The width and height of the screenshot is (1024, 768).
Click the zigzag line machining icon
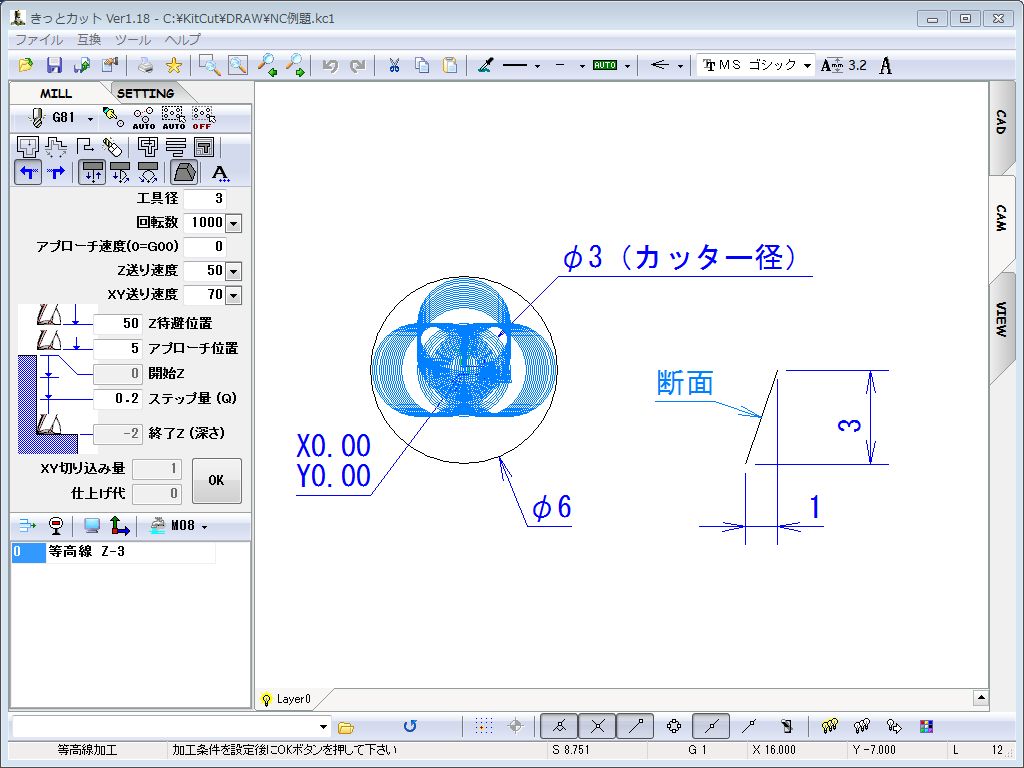click(176, 147)
